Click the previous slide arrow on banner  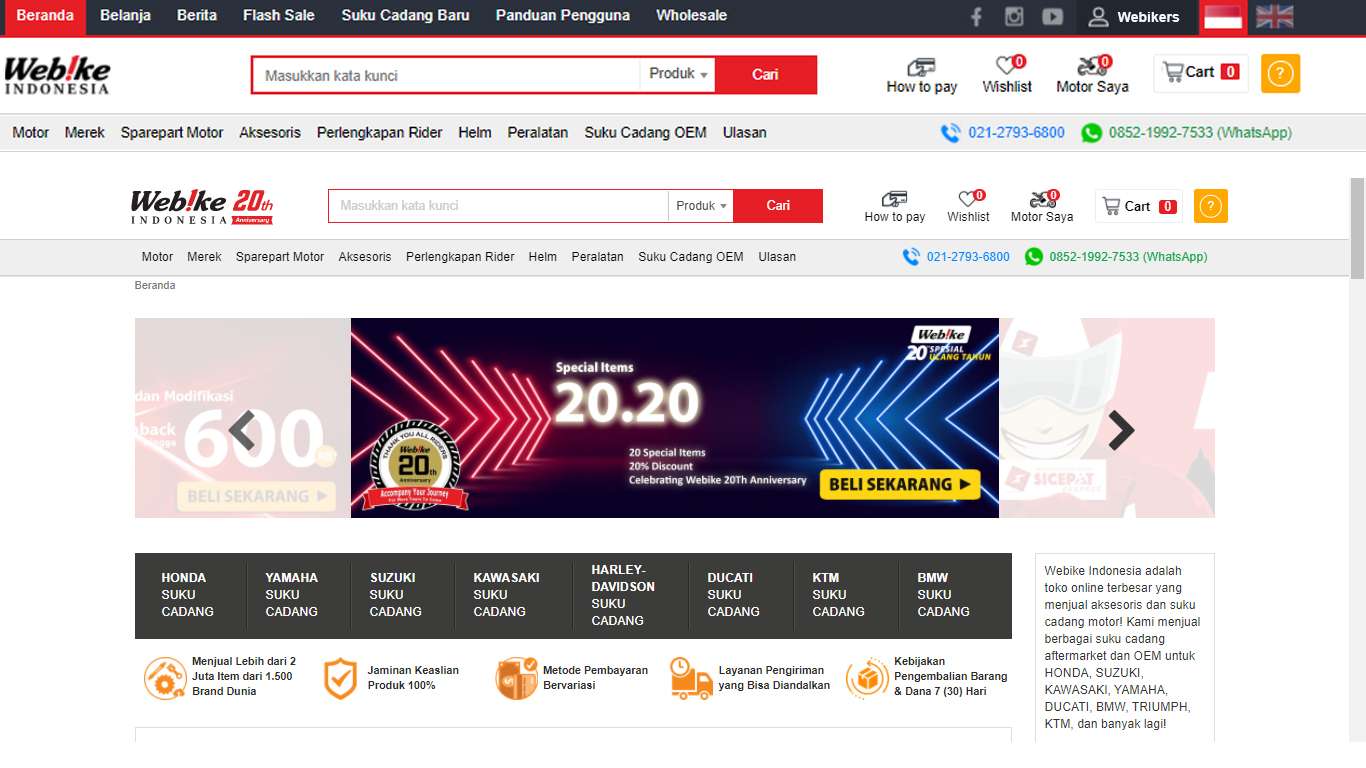point(242,431)
